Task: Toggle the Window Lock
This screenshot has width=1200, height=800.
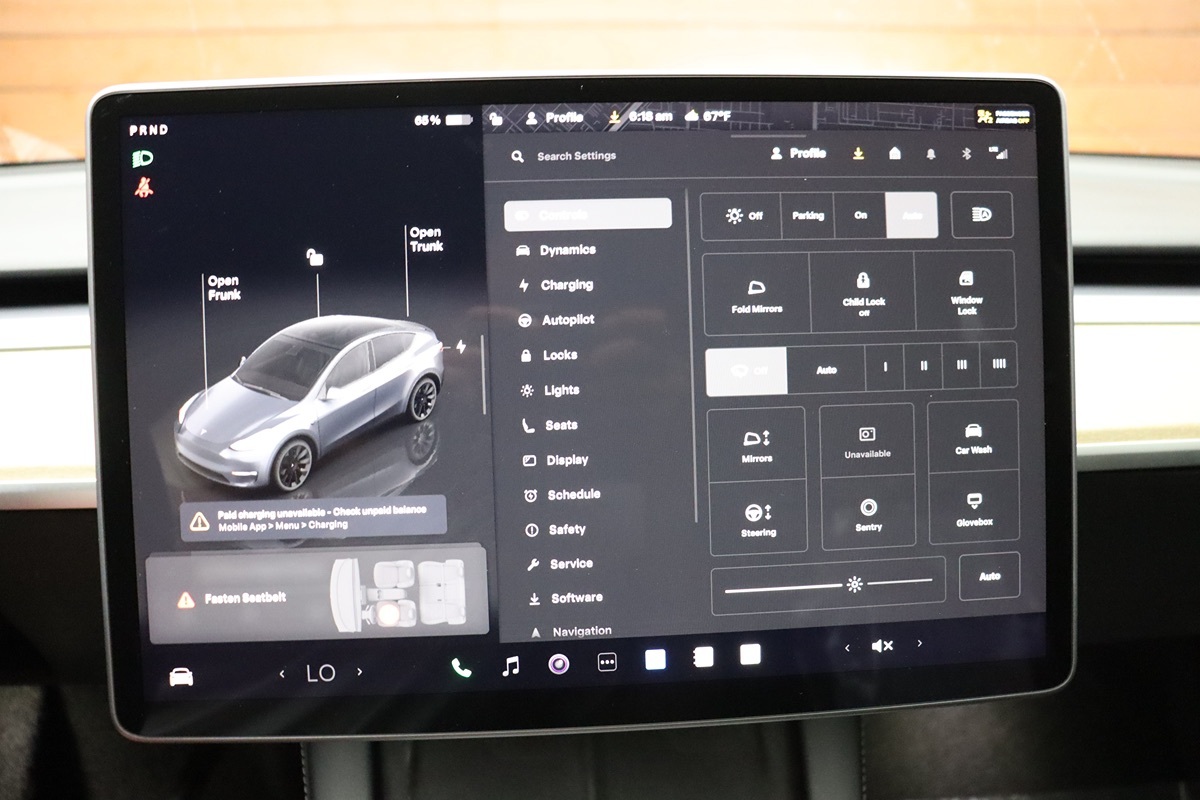Action: click(966, 292)
